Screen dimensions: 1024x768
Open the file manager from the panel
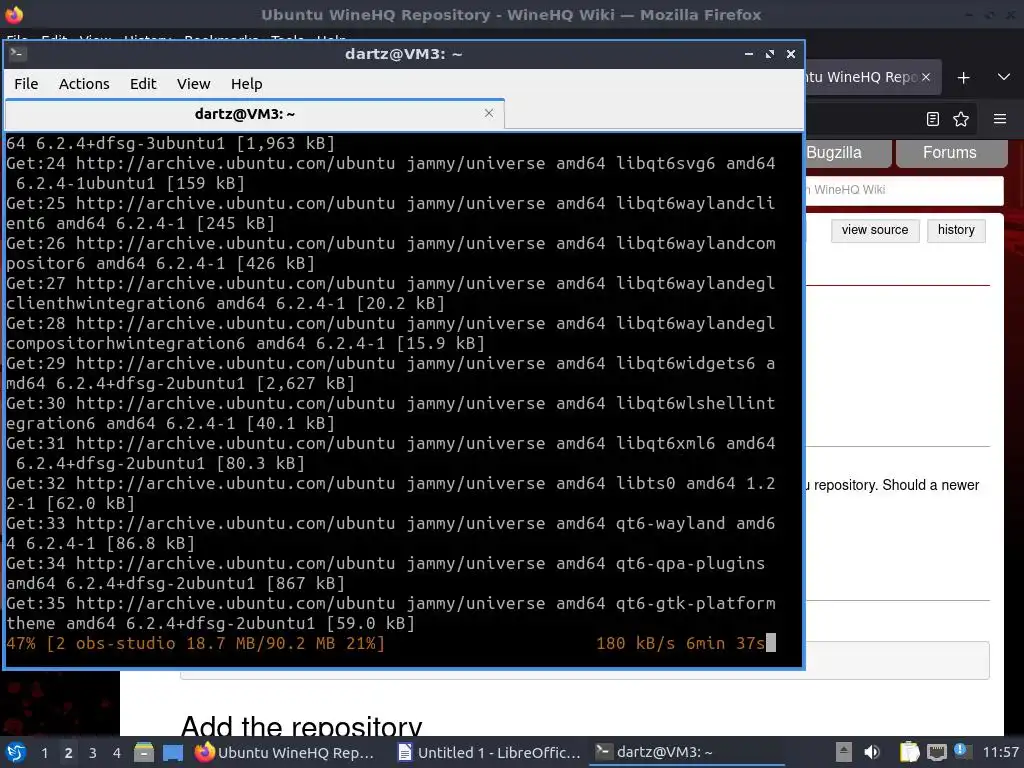pos(144,752)
